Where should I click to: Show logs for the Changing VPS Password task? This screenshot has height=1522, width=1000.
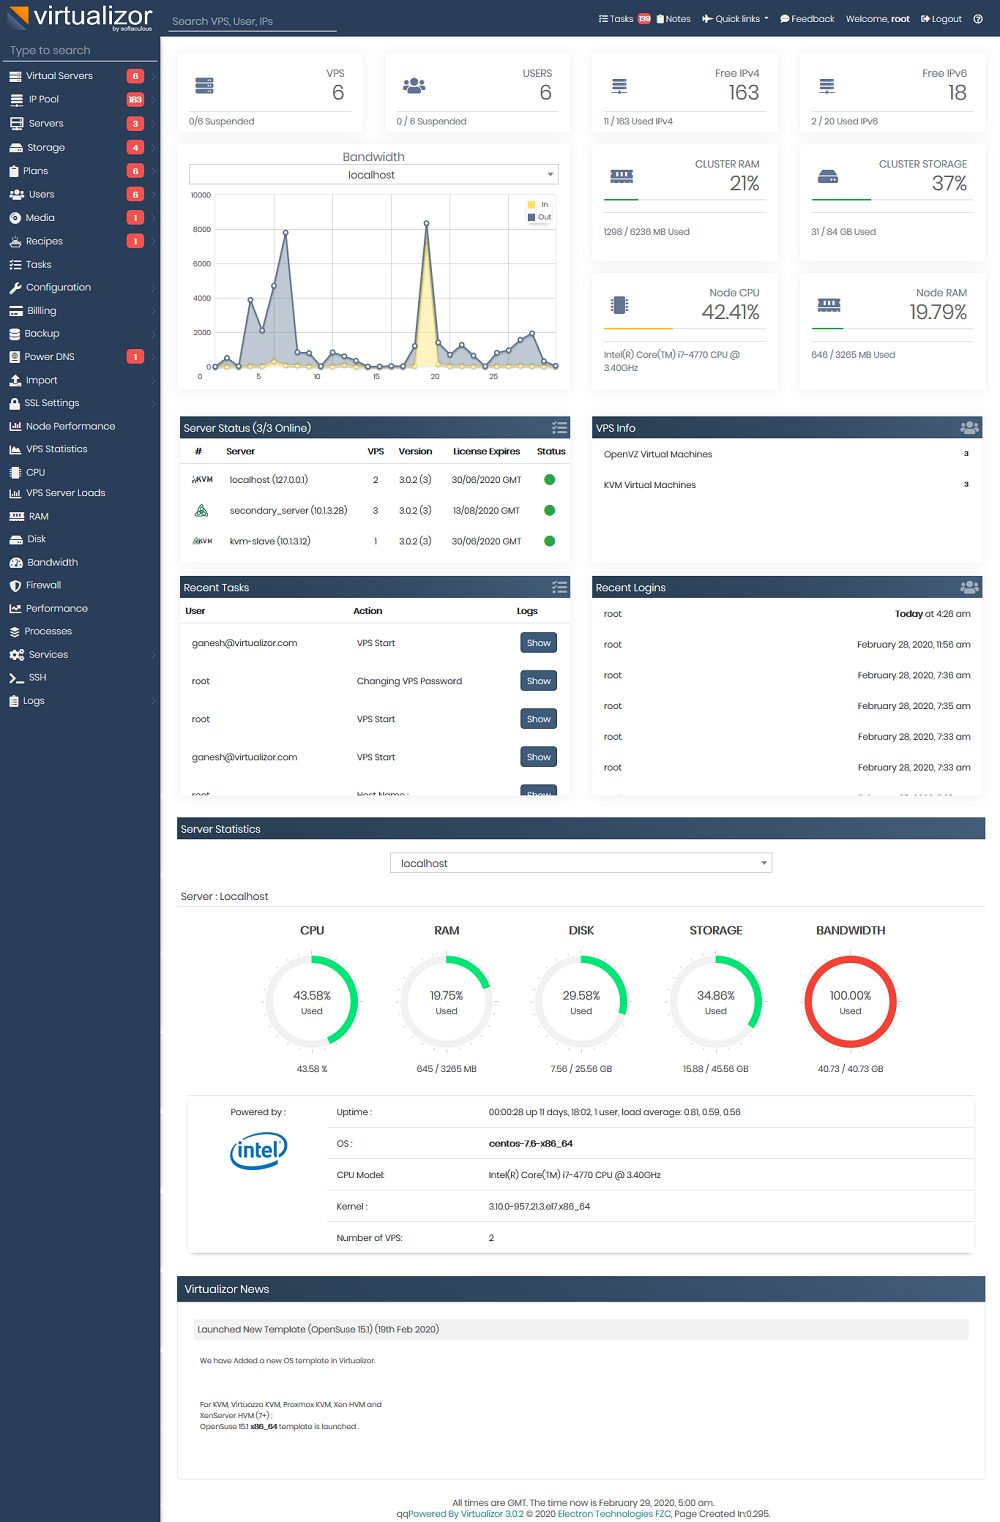pyautogui.click(x=538, y=680)
